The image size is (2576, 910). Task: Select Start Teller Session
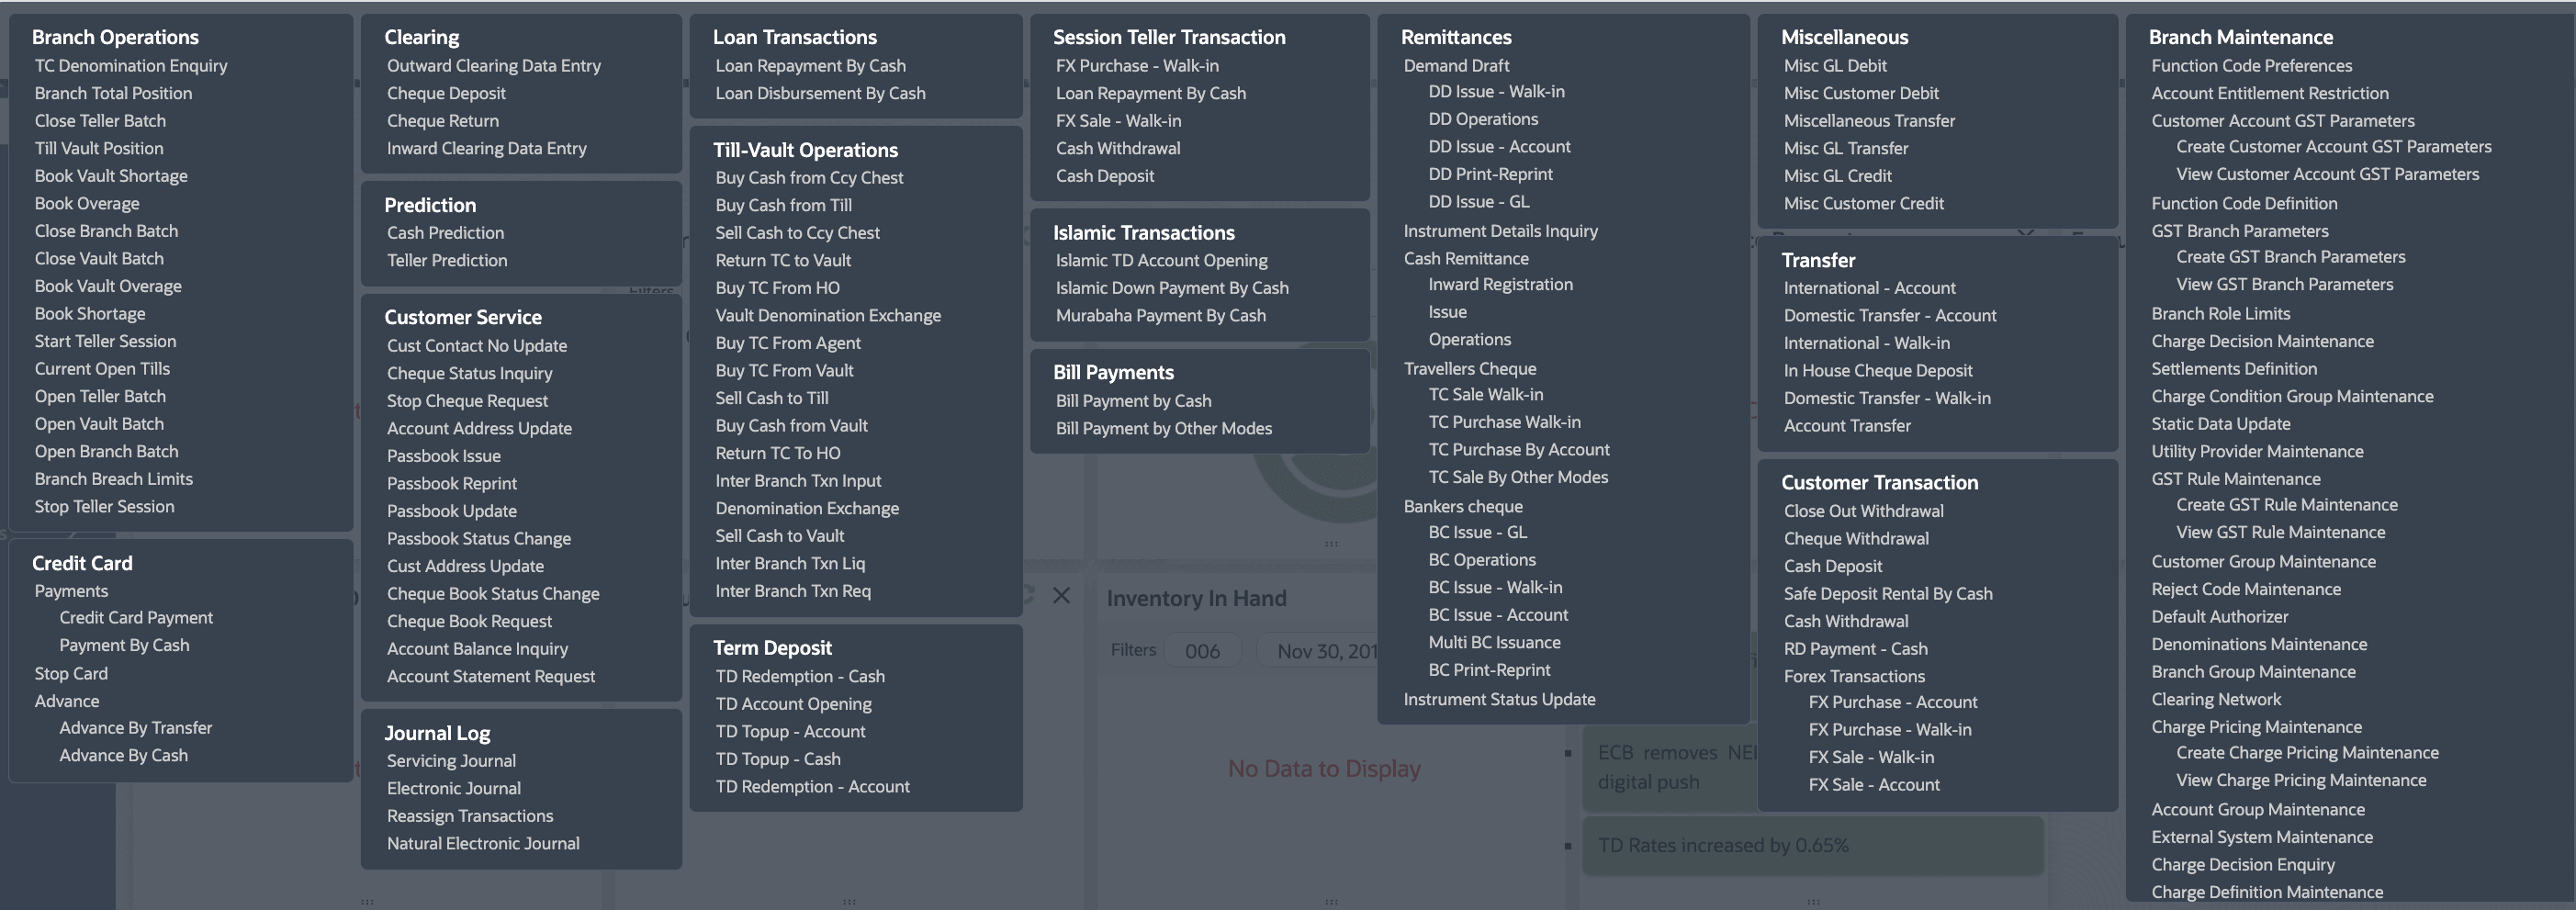105,341
